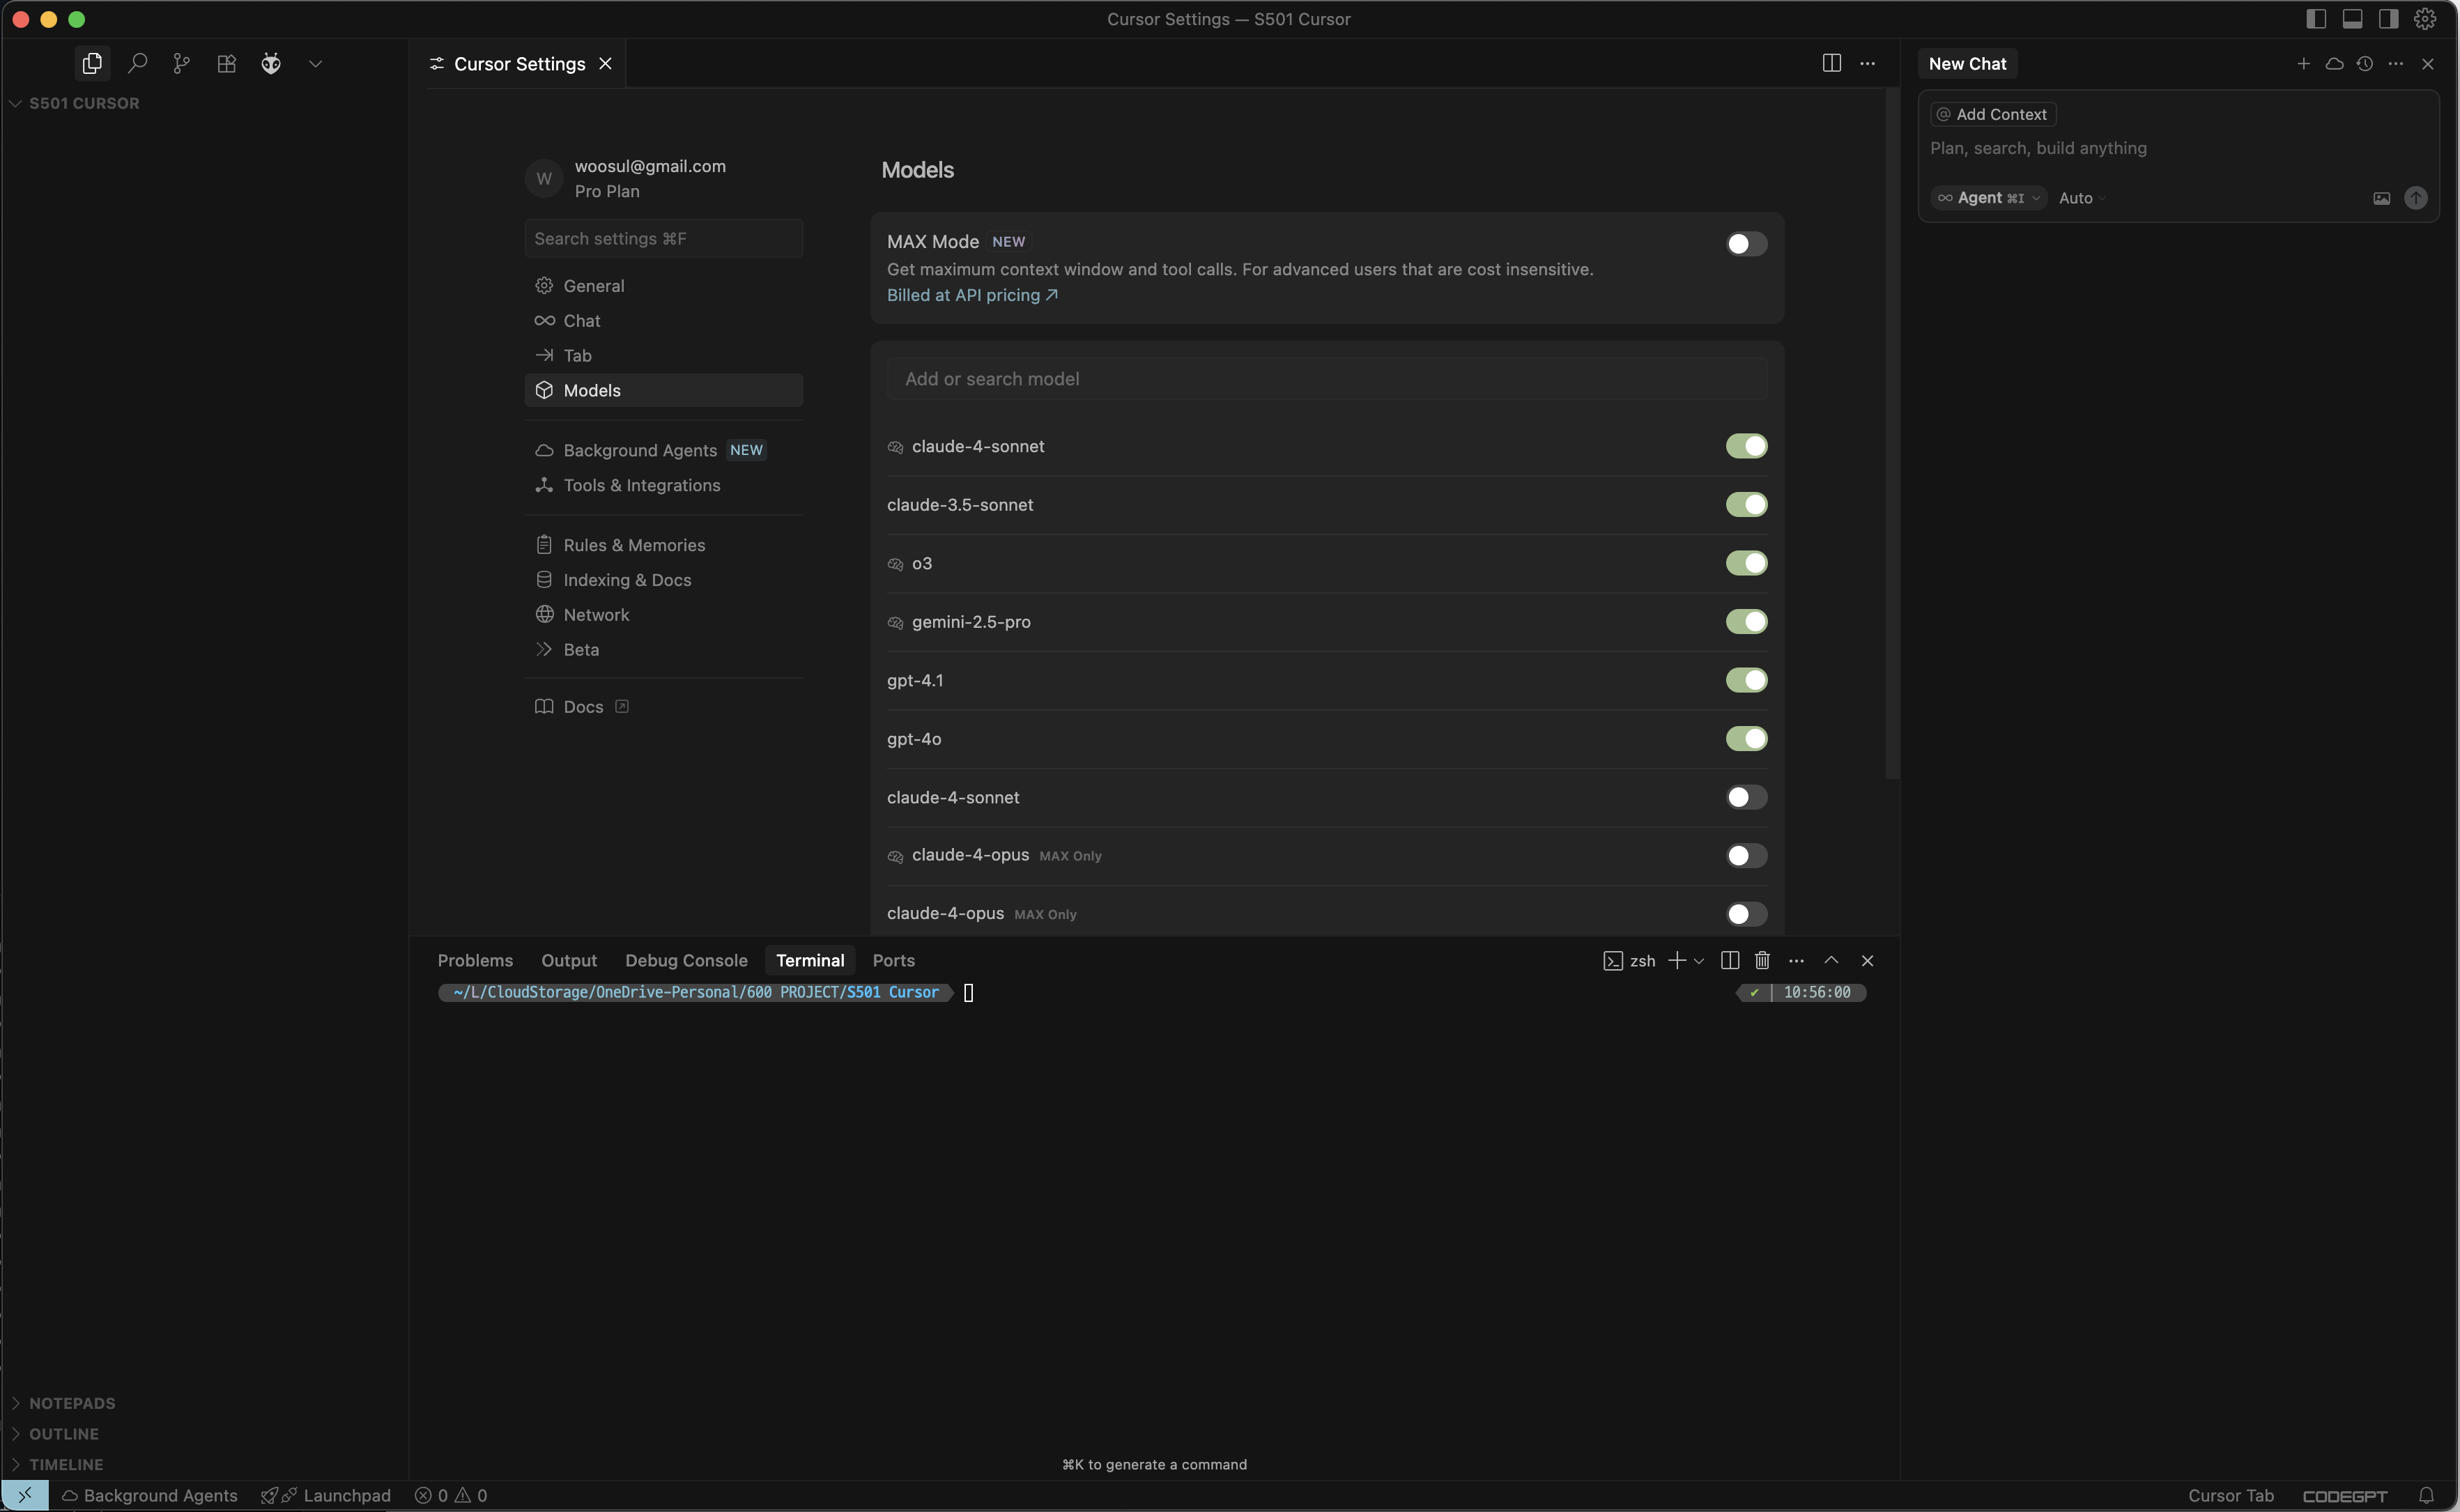Open chat history in the chat panel
This screenshot has height=1512, width=2460.
[x=2365, y=63]
